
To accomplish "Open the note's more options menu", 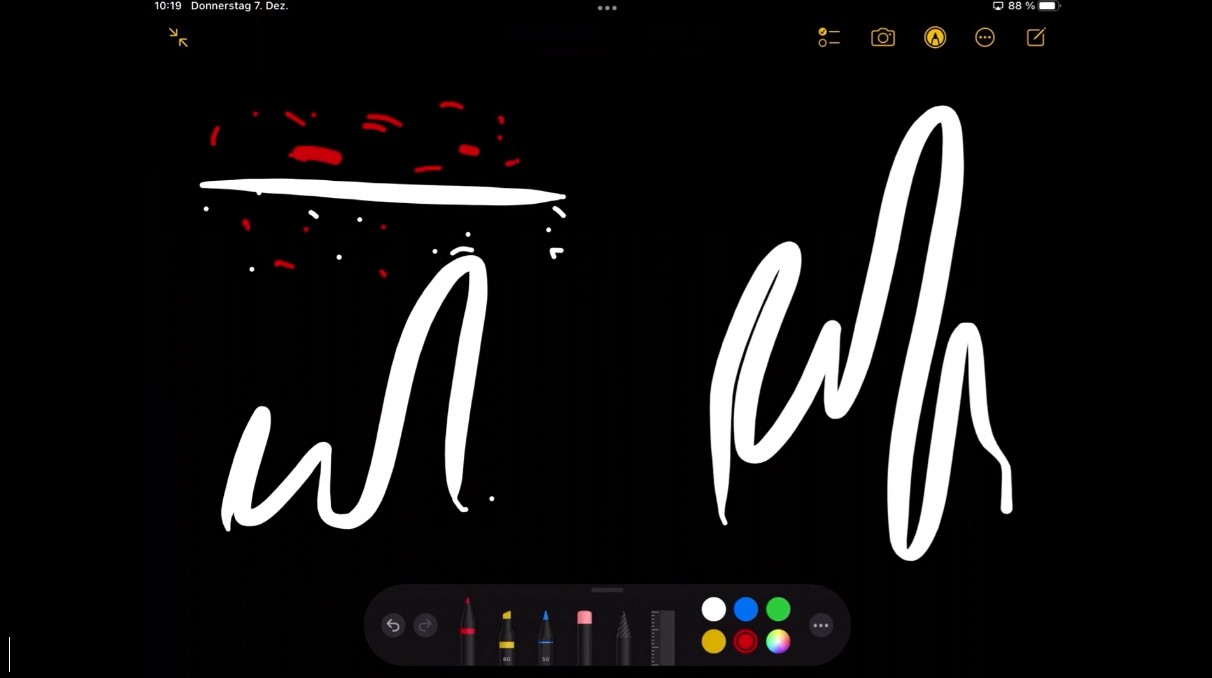I will [x=985, y=38].
